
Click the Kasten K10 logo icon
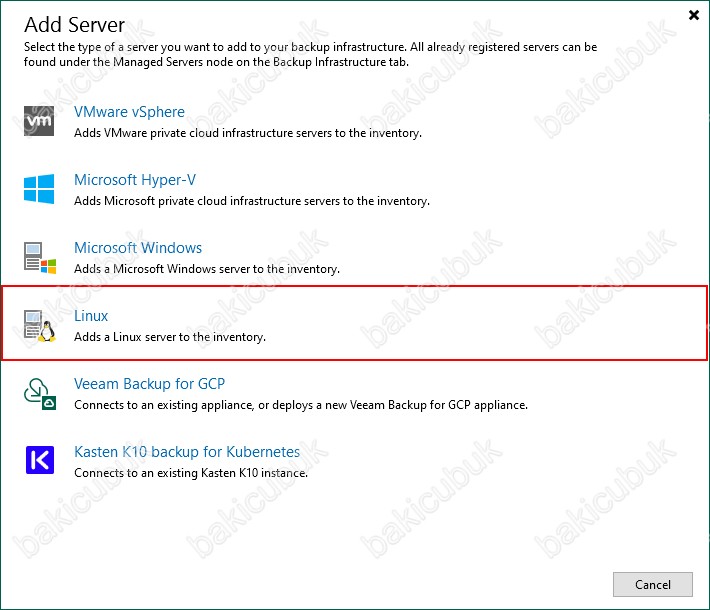40,460
